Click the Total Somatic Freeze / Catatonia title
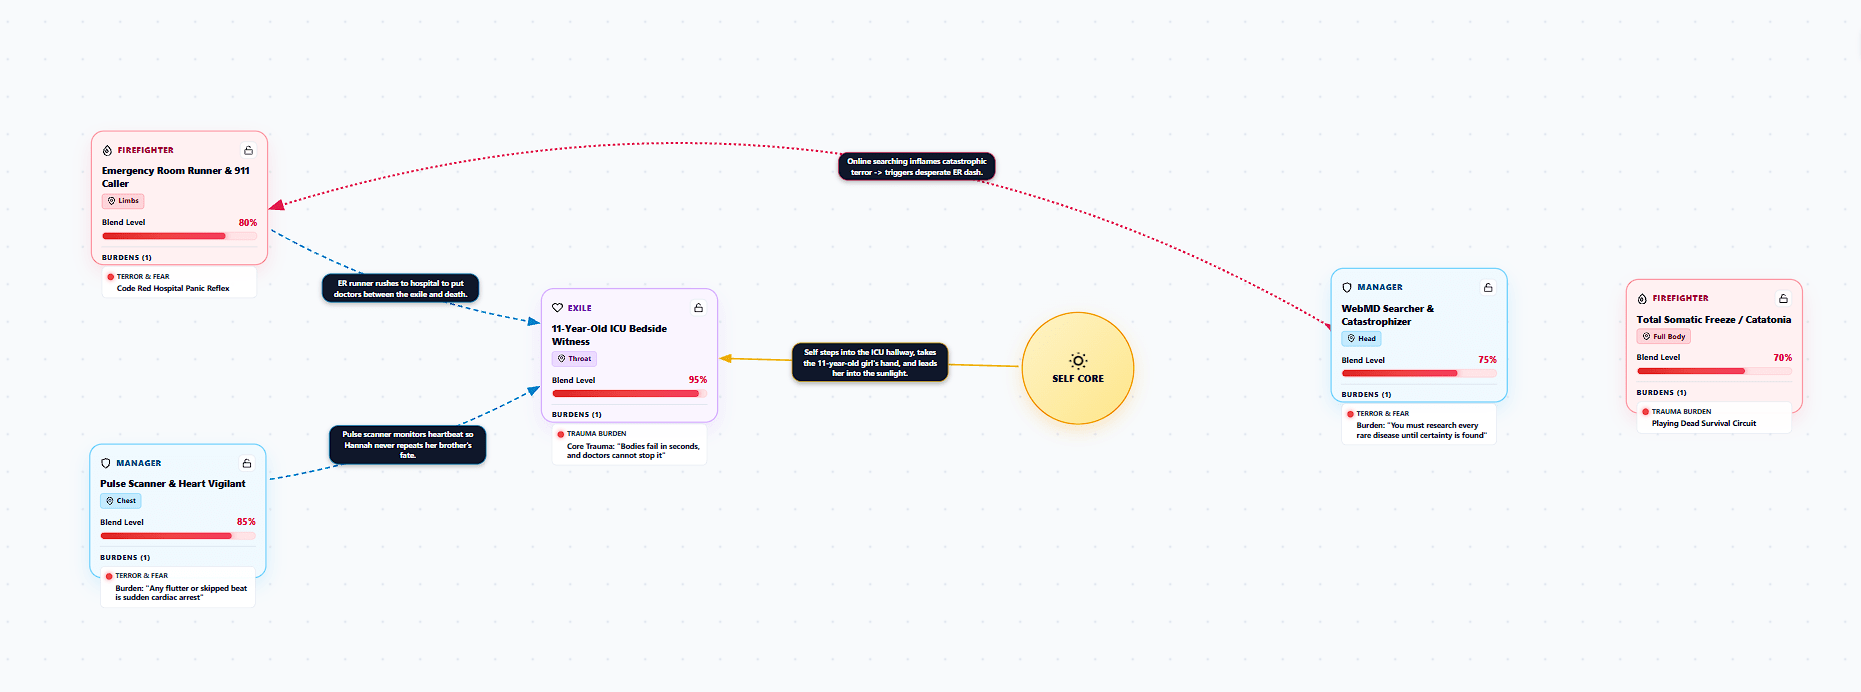Screen dimensions: 1861x692 click(1713, 320)
